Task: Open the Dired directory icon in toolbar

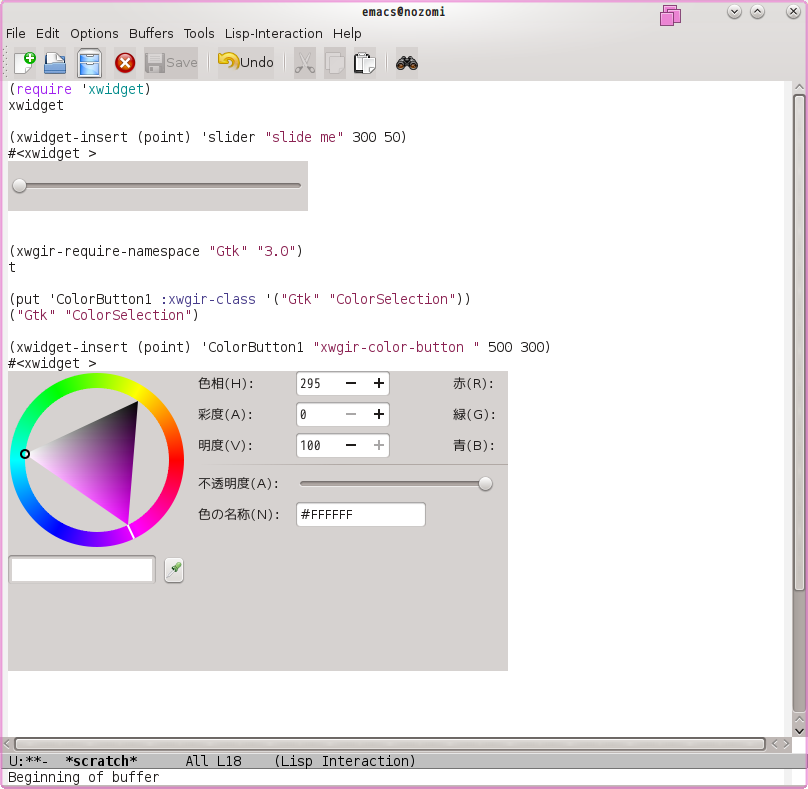Action: (x=89, y=63)
